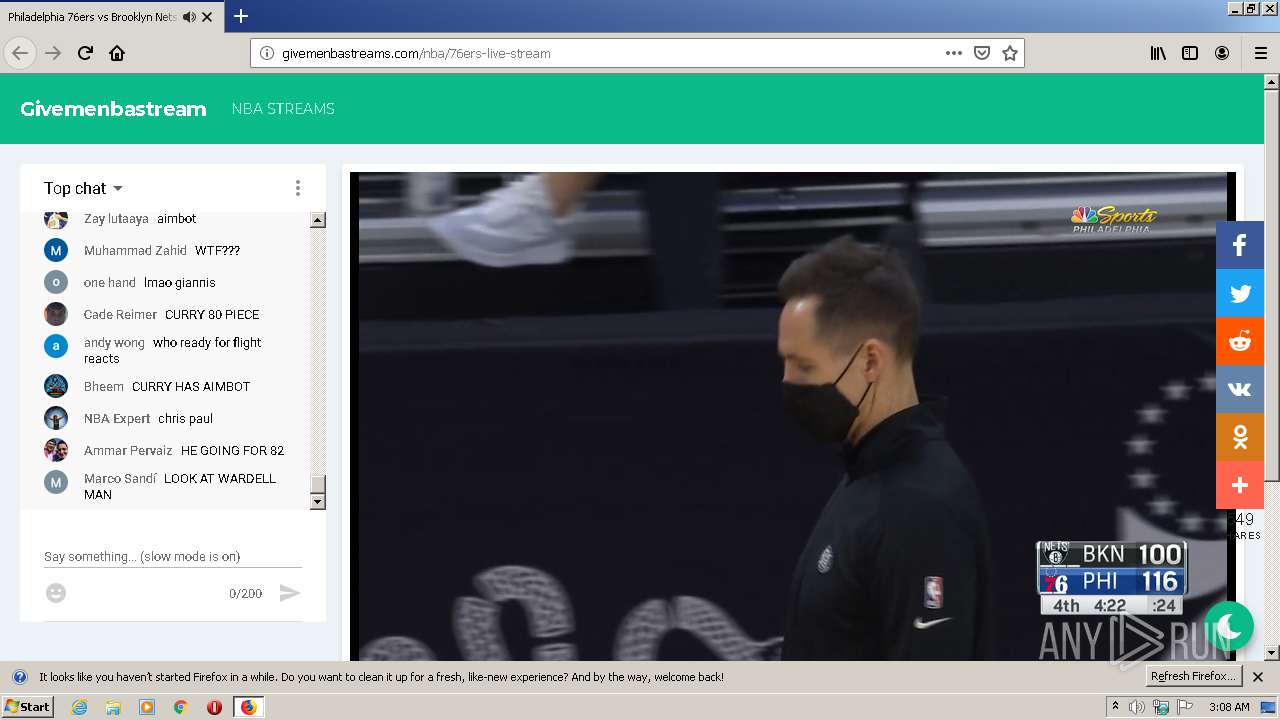
Task: Share stream on VK
Action: click(1240, 389)
